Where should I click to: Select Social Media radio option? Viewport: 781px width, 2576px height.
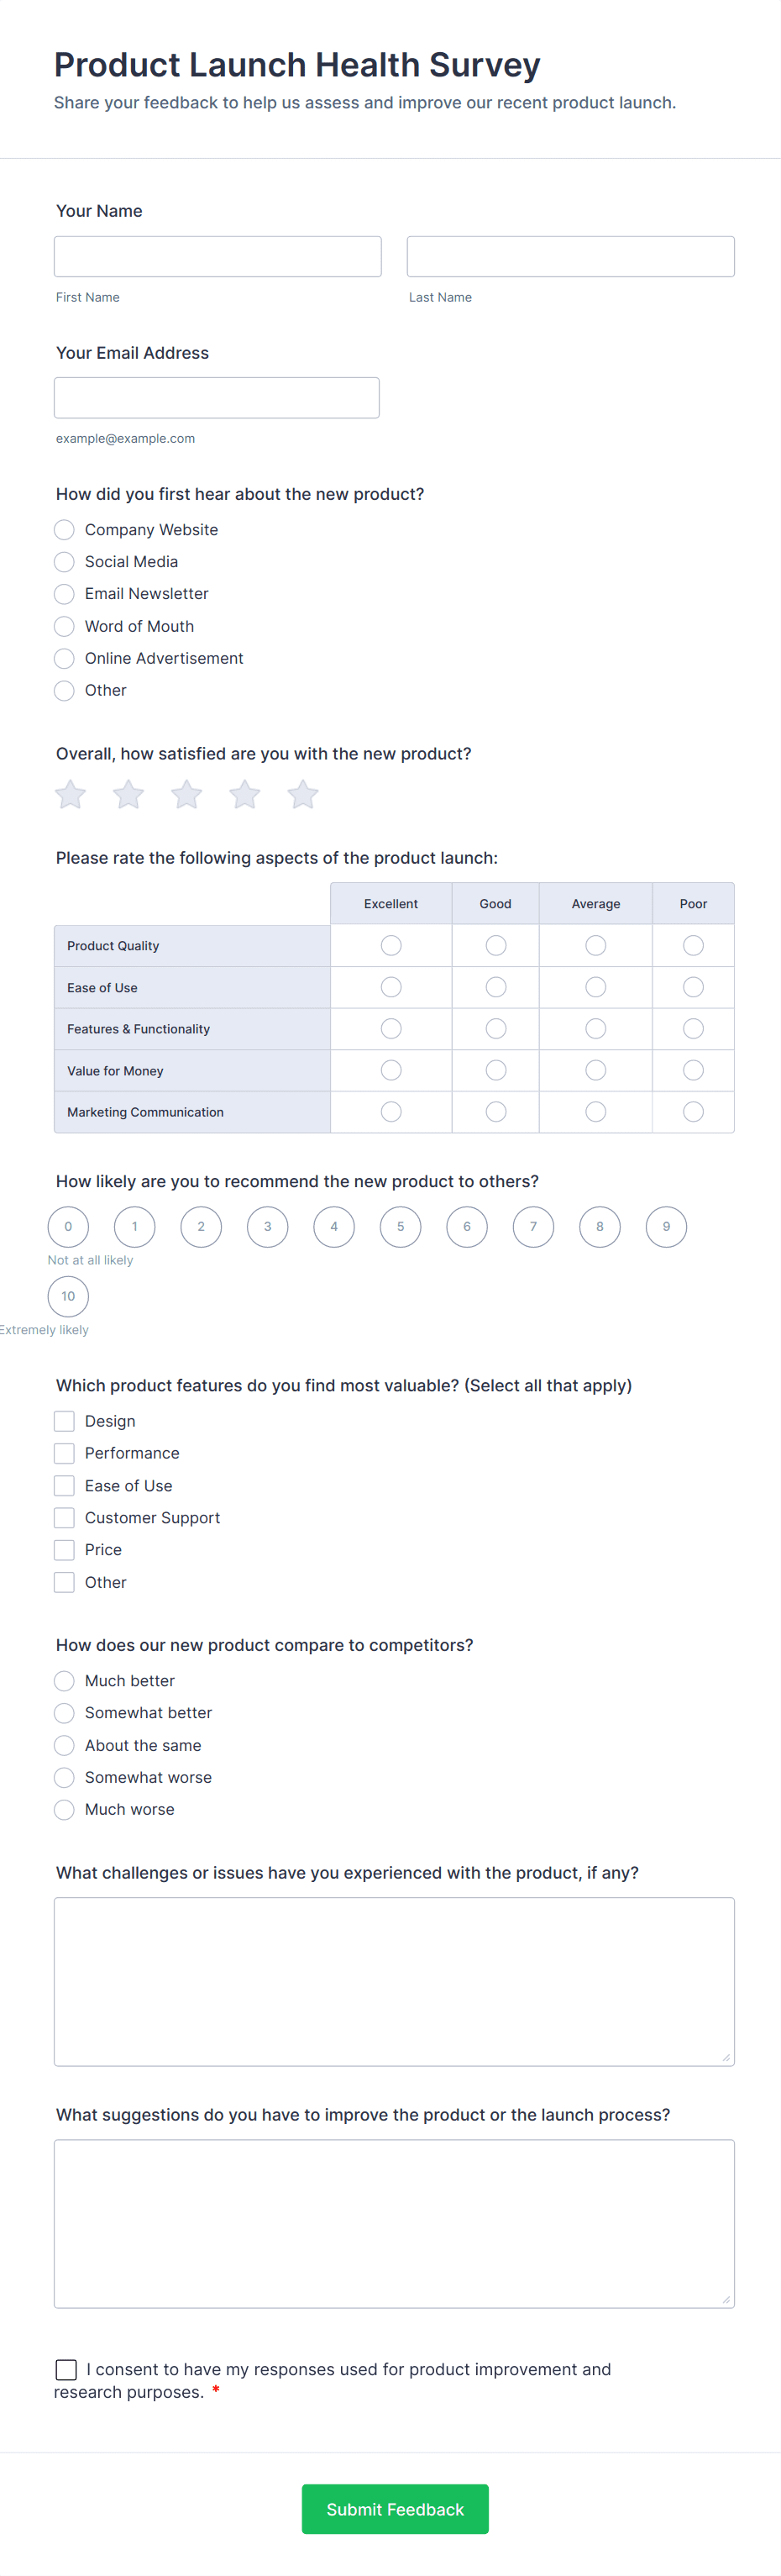tap(64, 562)
